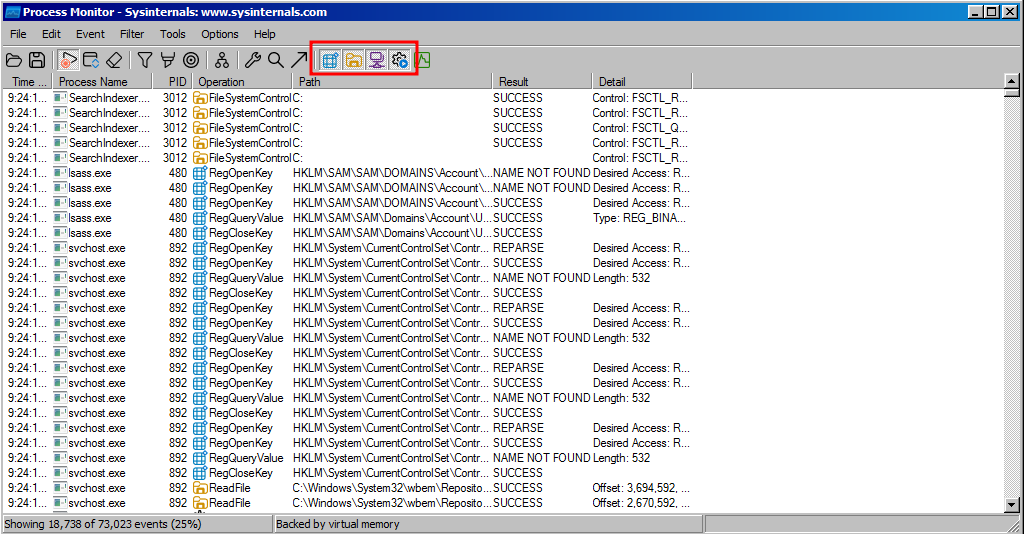Click the 'Showing 18,738 of 73,023 events' status text
This screenshot has height=534, width=1024.
(x=103, y=524)
